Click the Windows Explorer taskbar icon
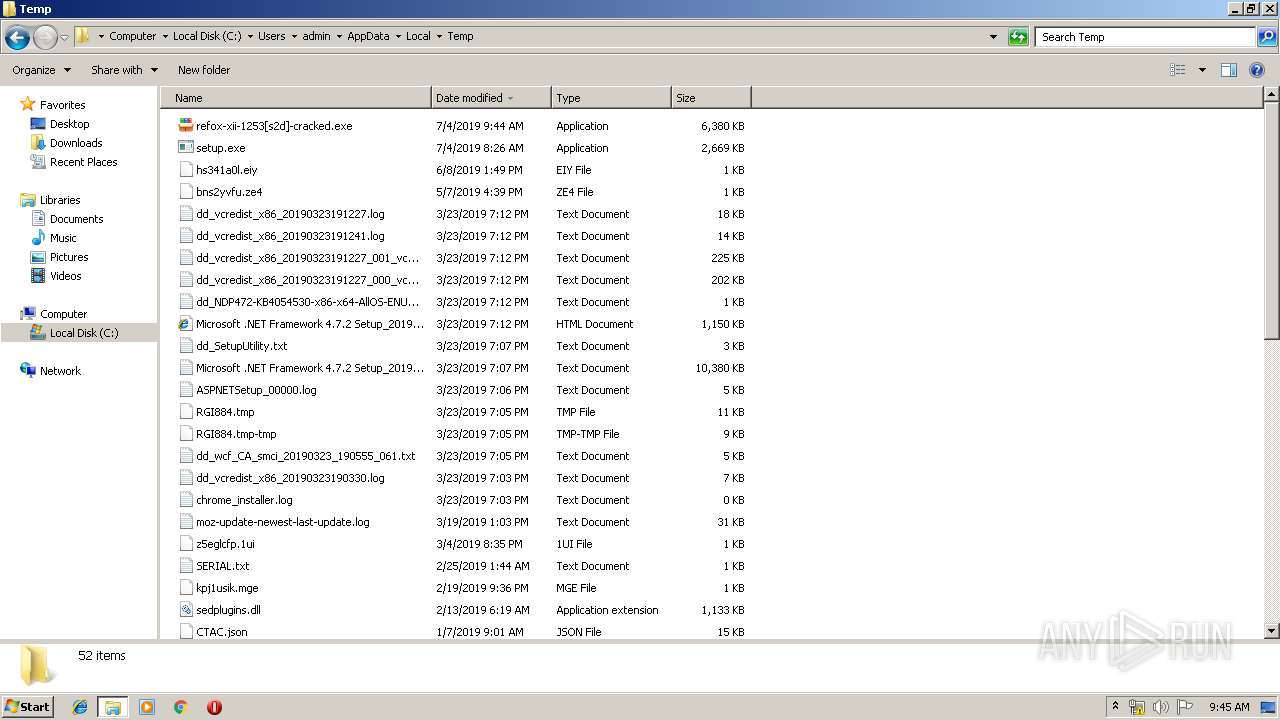 (x=113, y=707)
